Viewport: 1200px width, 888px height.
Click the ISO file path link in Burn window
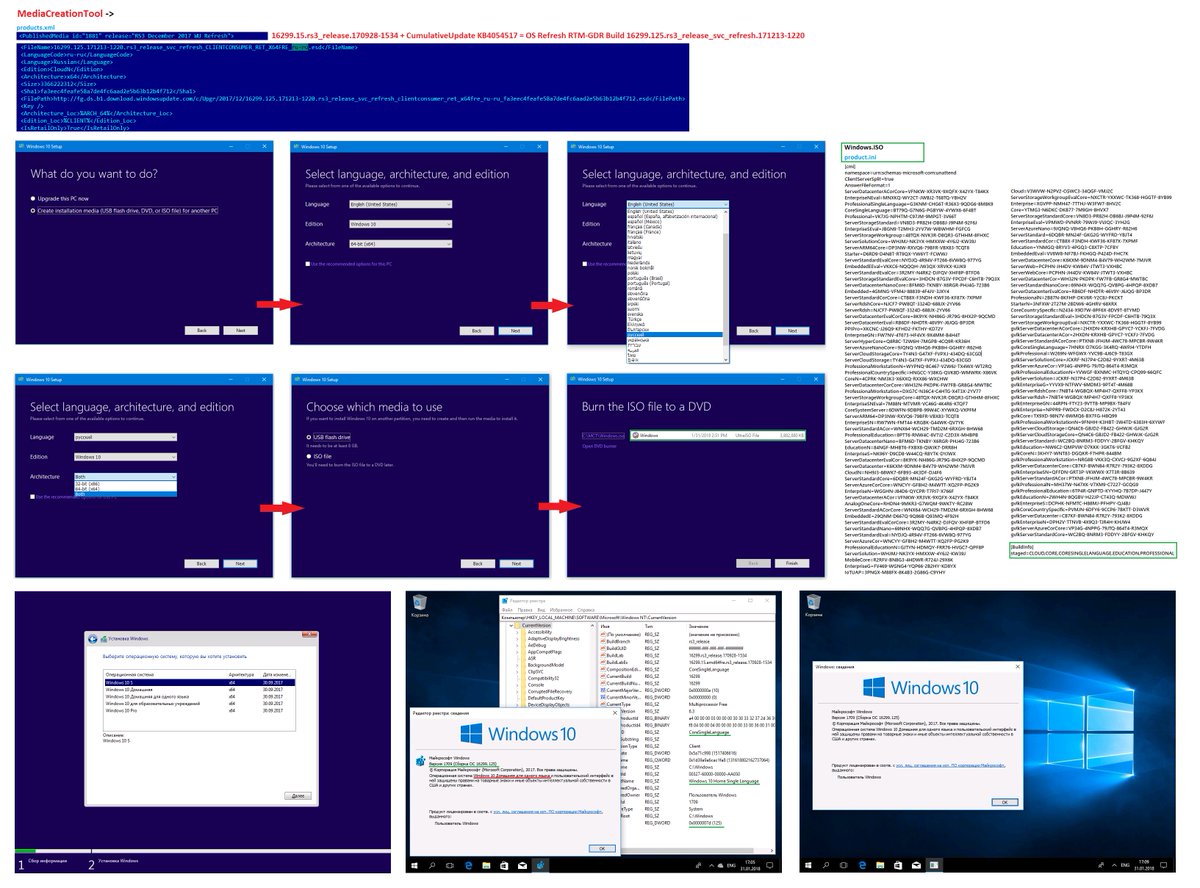pyautogui.click(x=603, y=435)
